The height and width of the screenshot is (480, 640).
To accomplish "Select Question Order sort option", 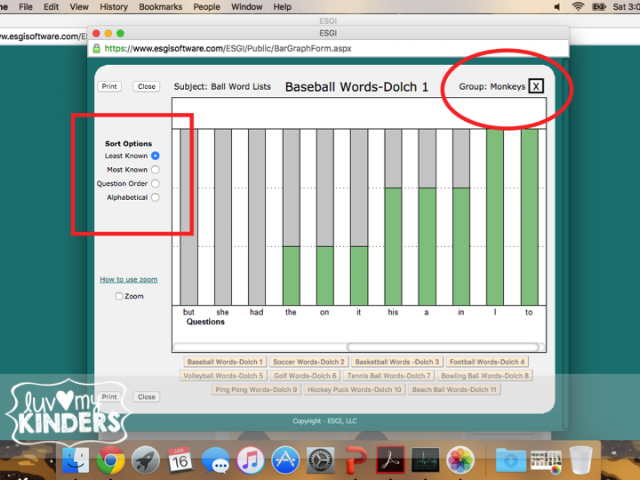I will click(x=155, y=183).
